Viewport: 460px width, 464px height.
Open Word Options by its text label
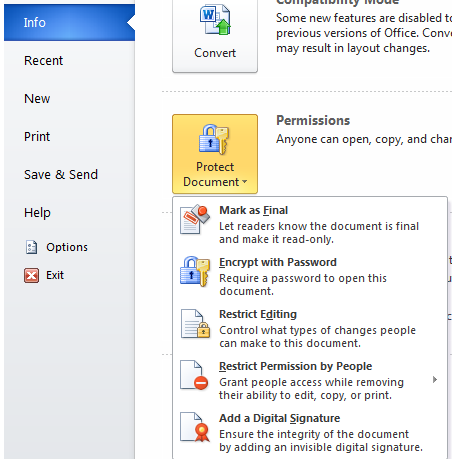tap(67, 247)
